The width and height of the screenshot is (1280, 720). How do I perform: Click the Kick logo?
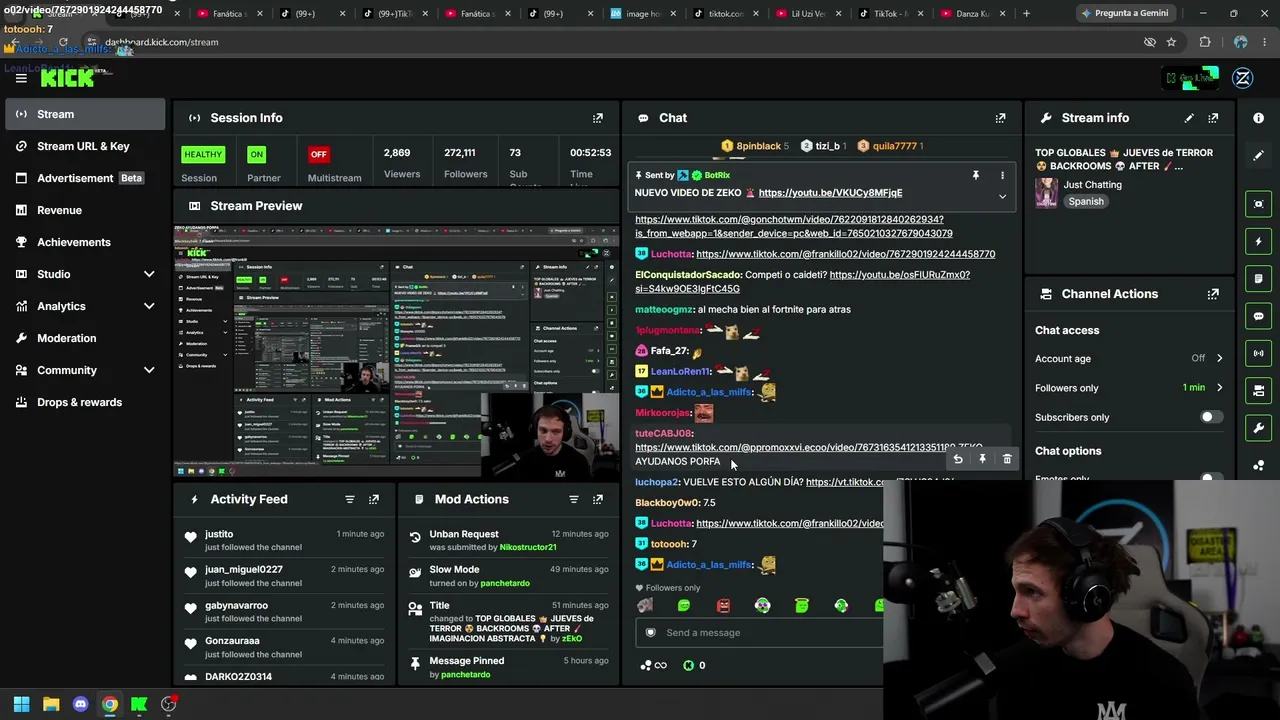67,78
